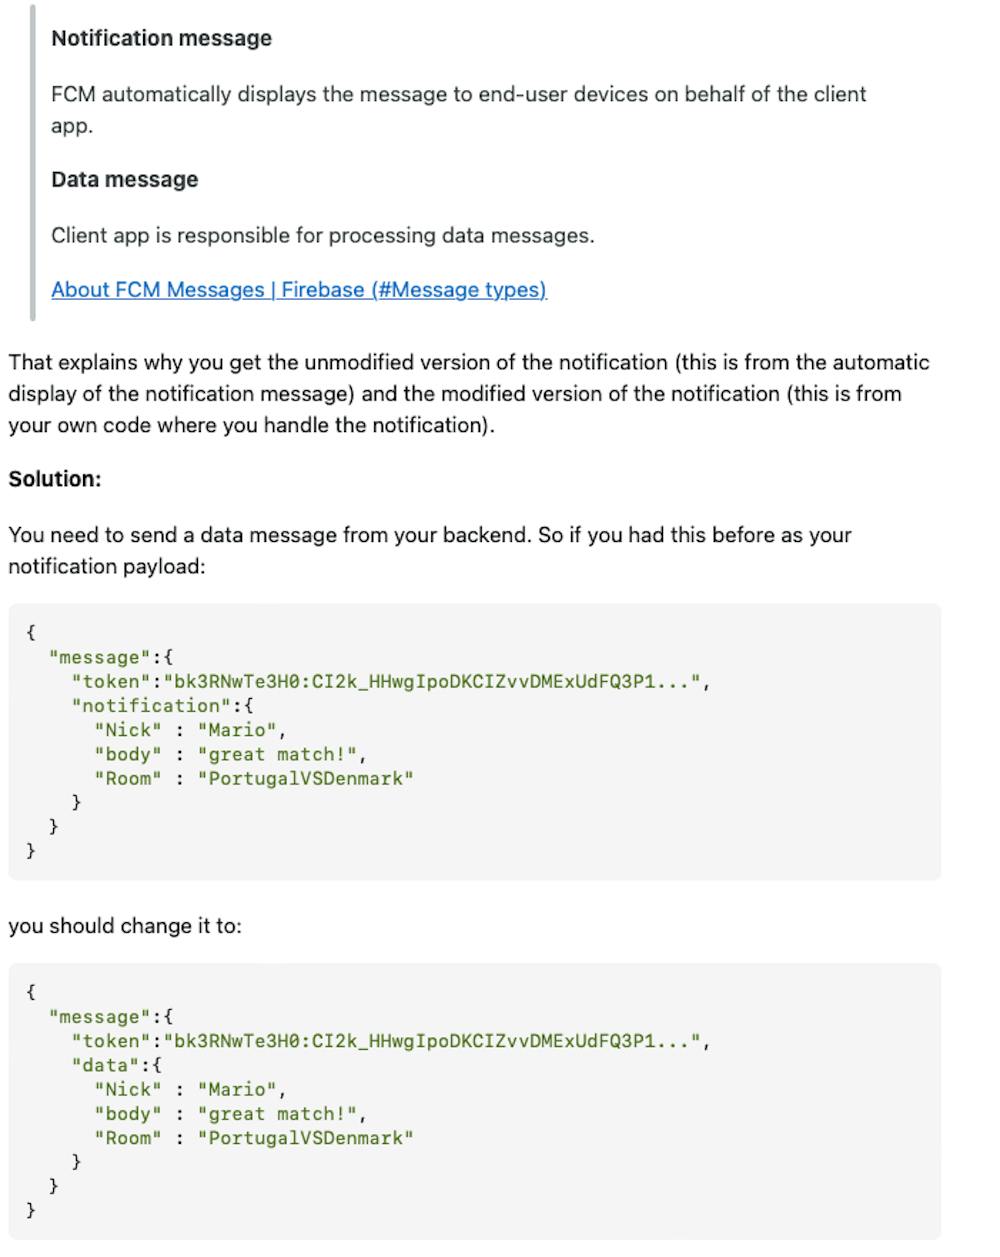Click "great match!" in the first code block
Image resolution: width=1000 pixels, height=1257 pixels.
click(x=276, y=754)
